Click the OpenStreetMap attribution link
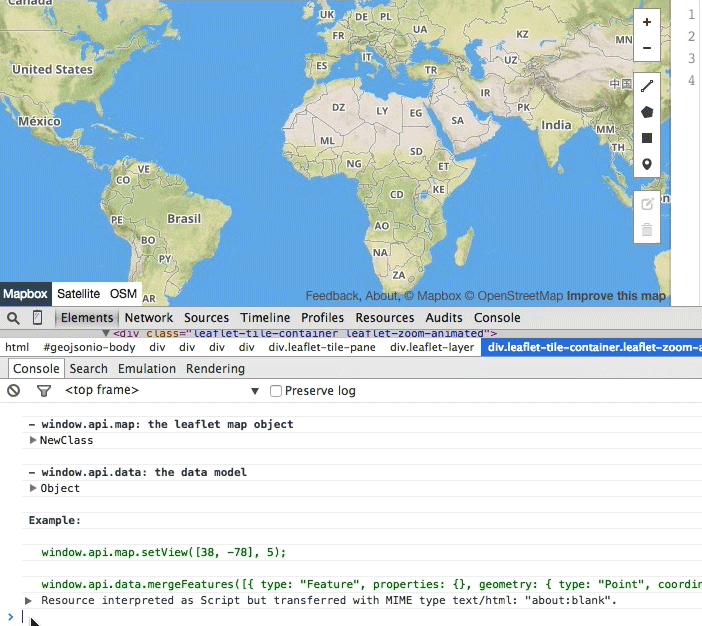Screen dimensions: 702x626 pos(514,296)
